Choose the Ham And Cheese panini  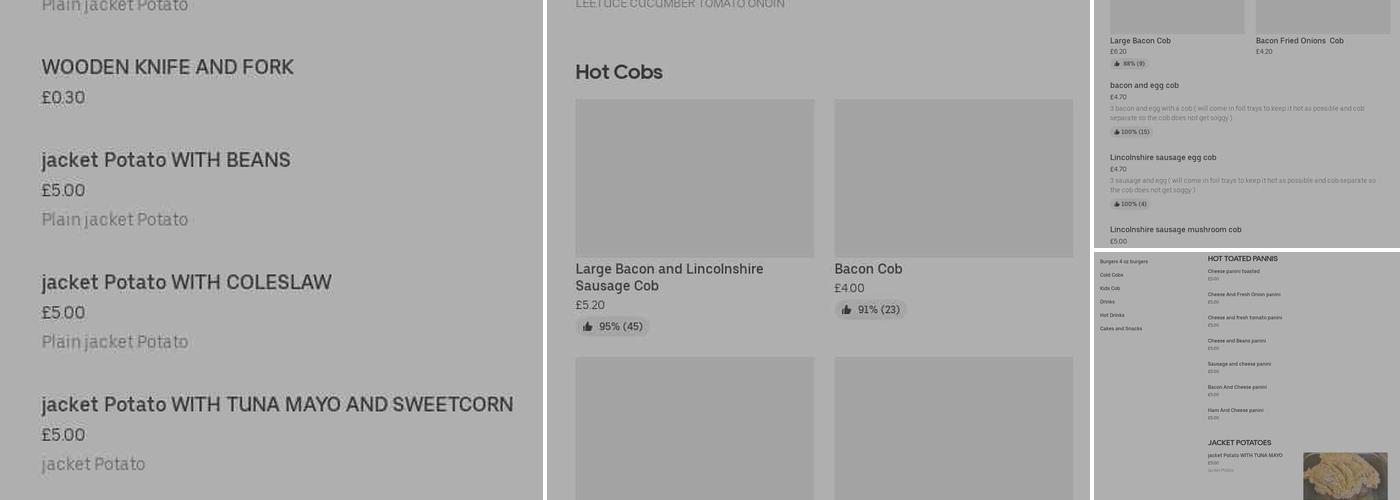tap(1235, 410)
